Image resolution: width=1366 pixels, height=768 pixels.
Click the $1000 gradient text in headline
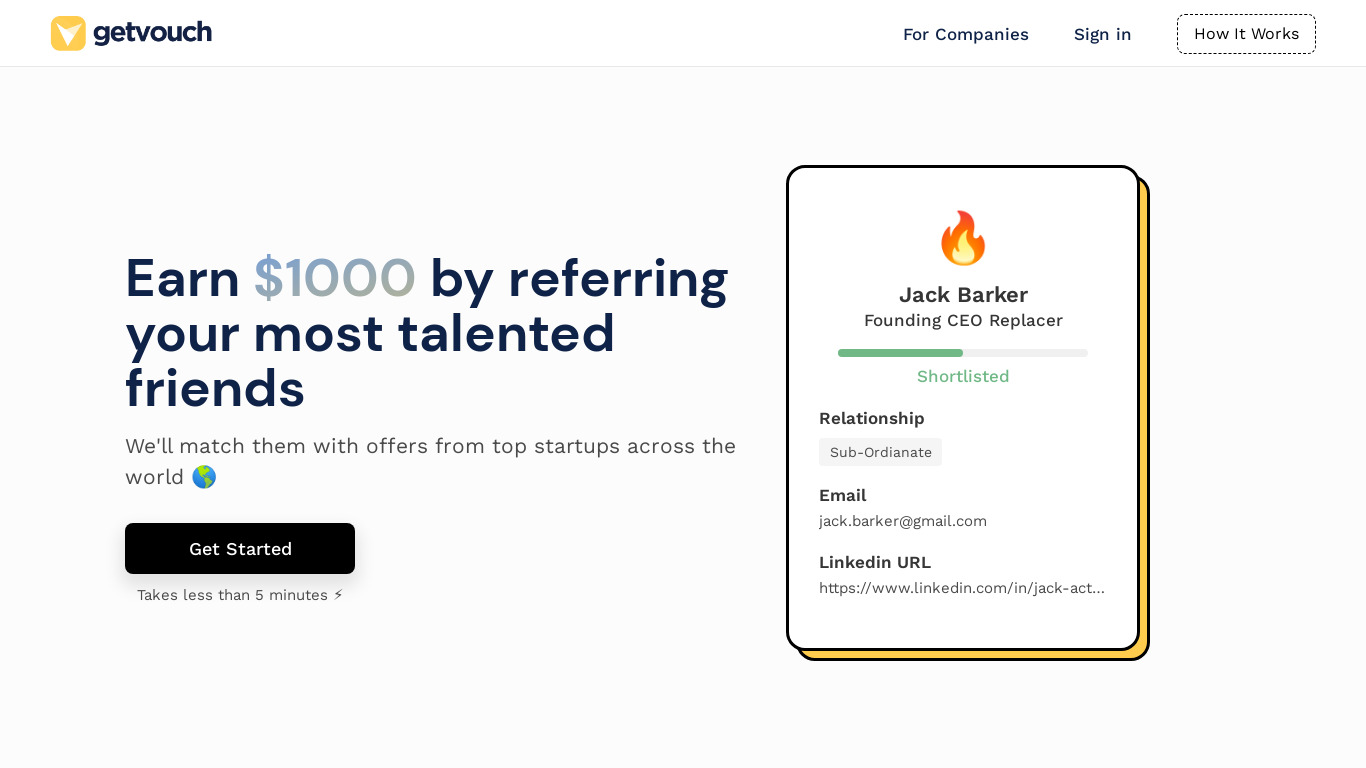pyautogui.click(x=334, y=278)
